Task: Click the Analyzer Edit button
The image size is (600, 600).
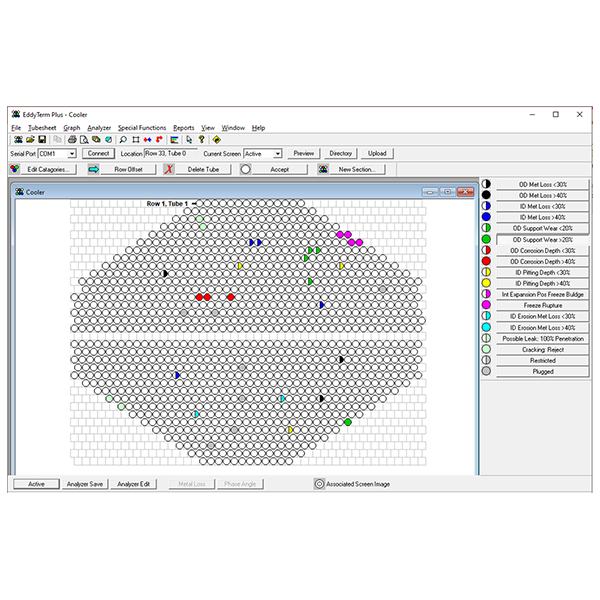Action: [x=133, y=484]
